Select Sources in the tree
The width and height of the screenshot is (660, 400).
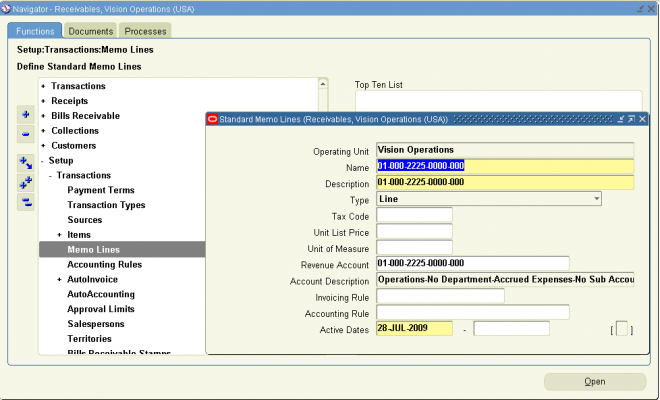[85, 220]
